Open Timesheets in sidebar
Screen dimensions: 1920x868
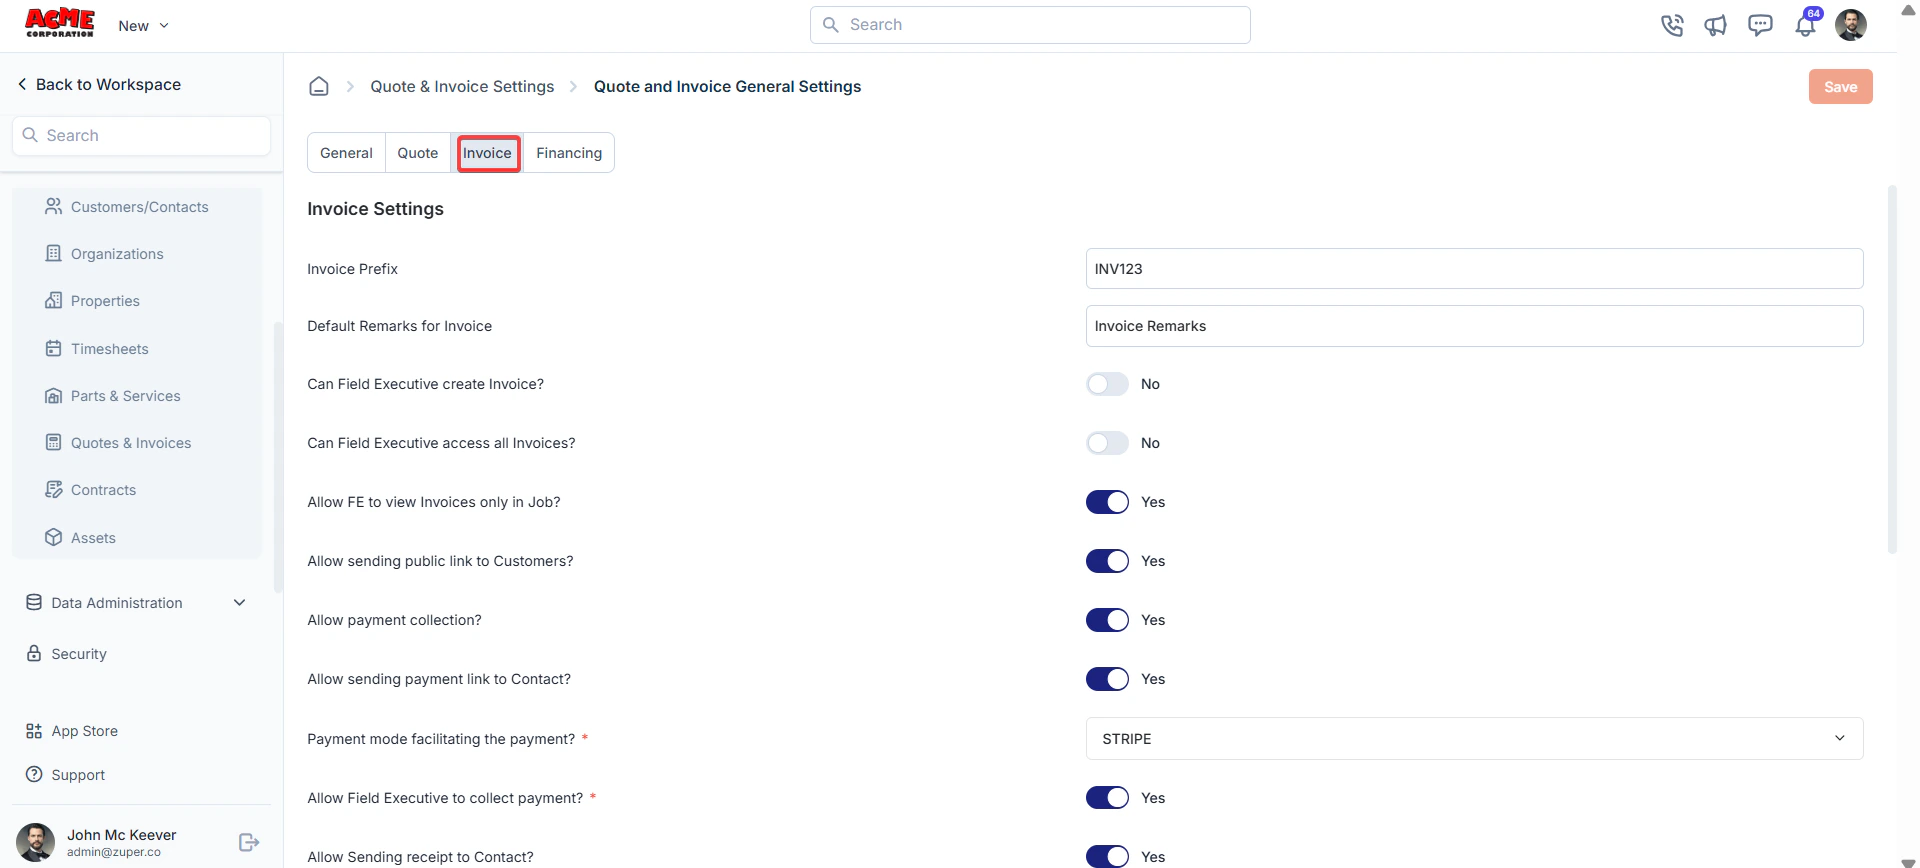click(x=110, y=348)
